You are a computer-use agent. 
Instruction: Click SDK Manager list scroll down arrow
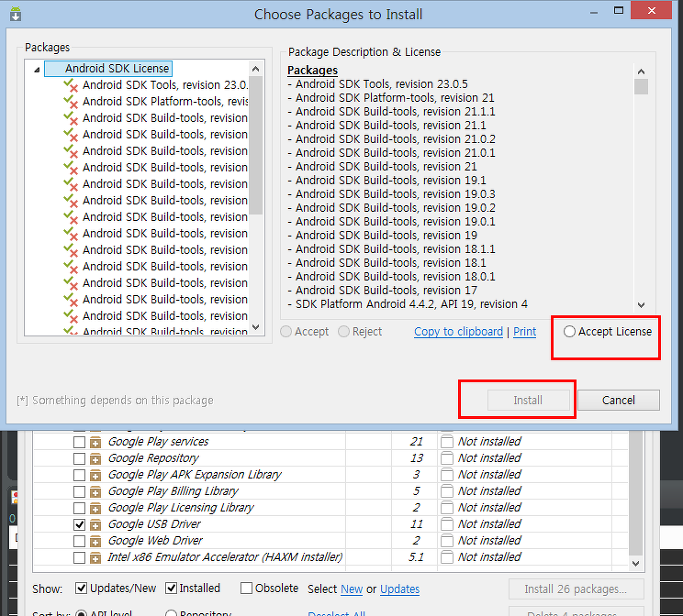coord(636,563)
